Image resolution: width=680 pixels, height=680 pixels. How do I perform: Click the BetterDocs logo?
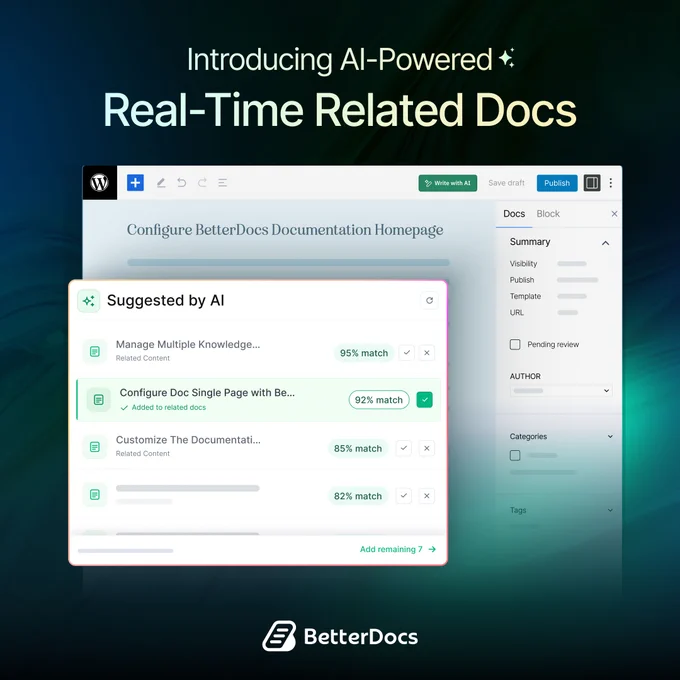tap(340, 636)
